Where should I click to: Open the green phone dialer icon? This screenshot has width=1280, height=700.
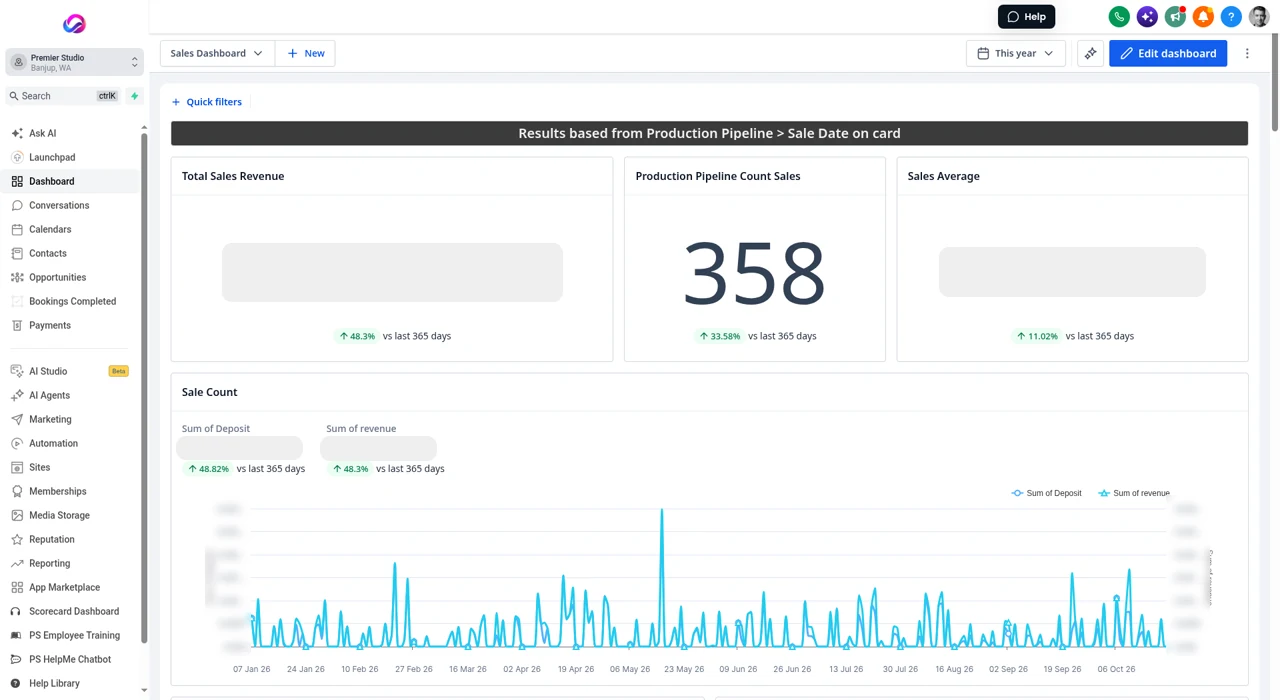(1119, 17)
